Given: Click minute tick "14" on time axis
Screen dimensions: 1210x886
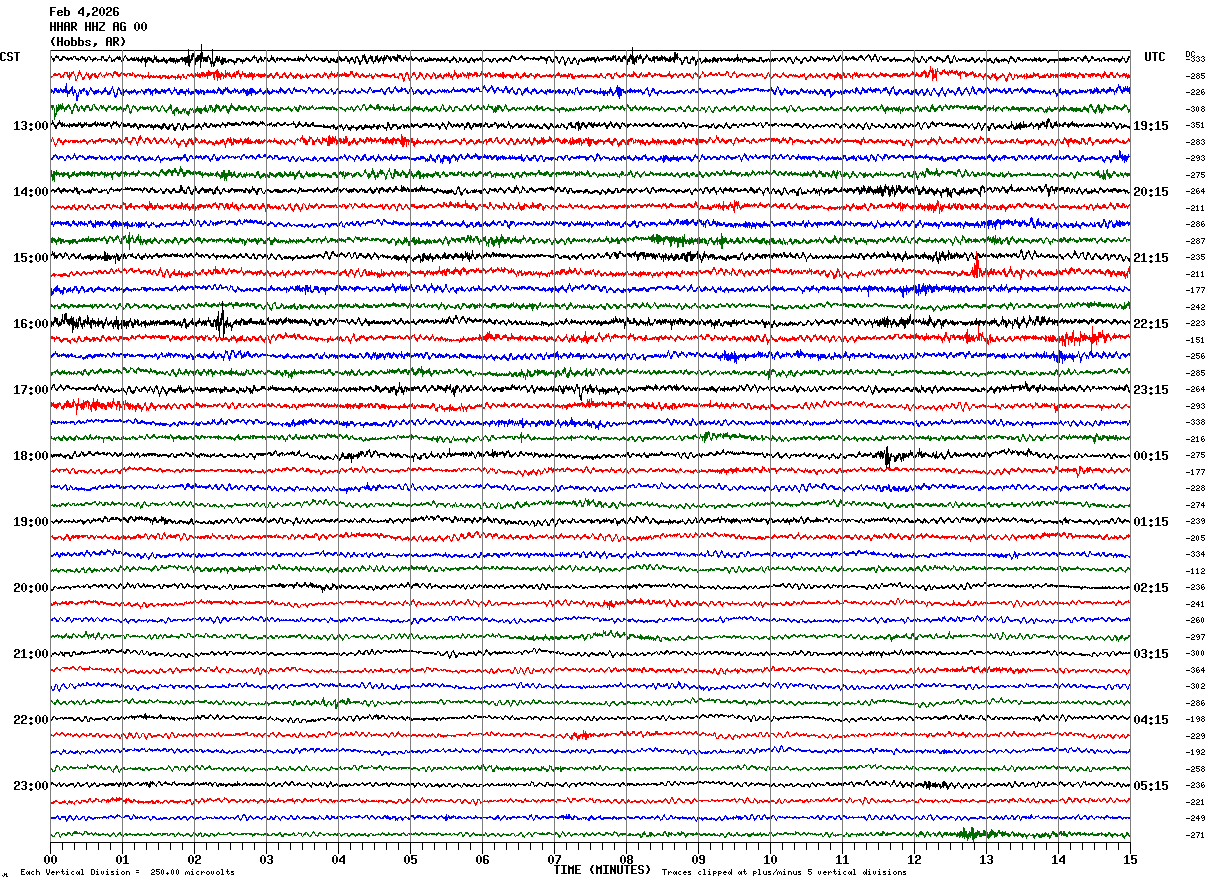Looking at the screenshot, I should point(1058,859).
